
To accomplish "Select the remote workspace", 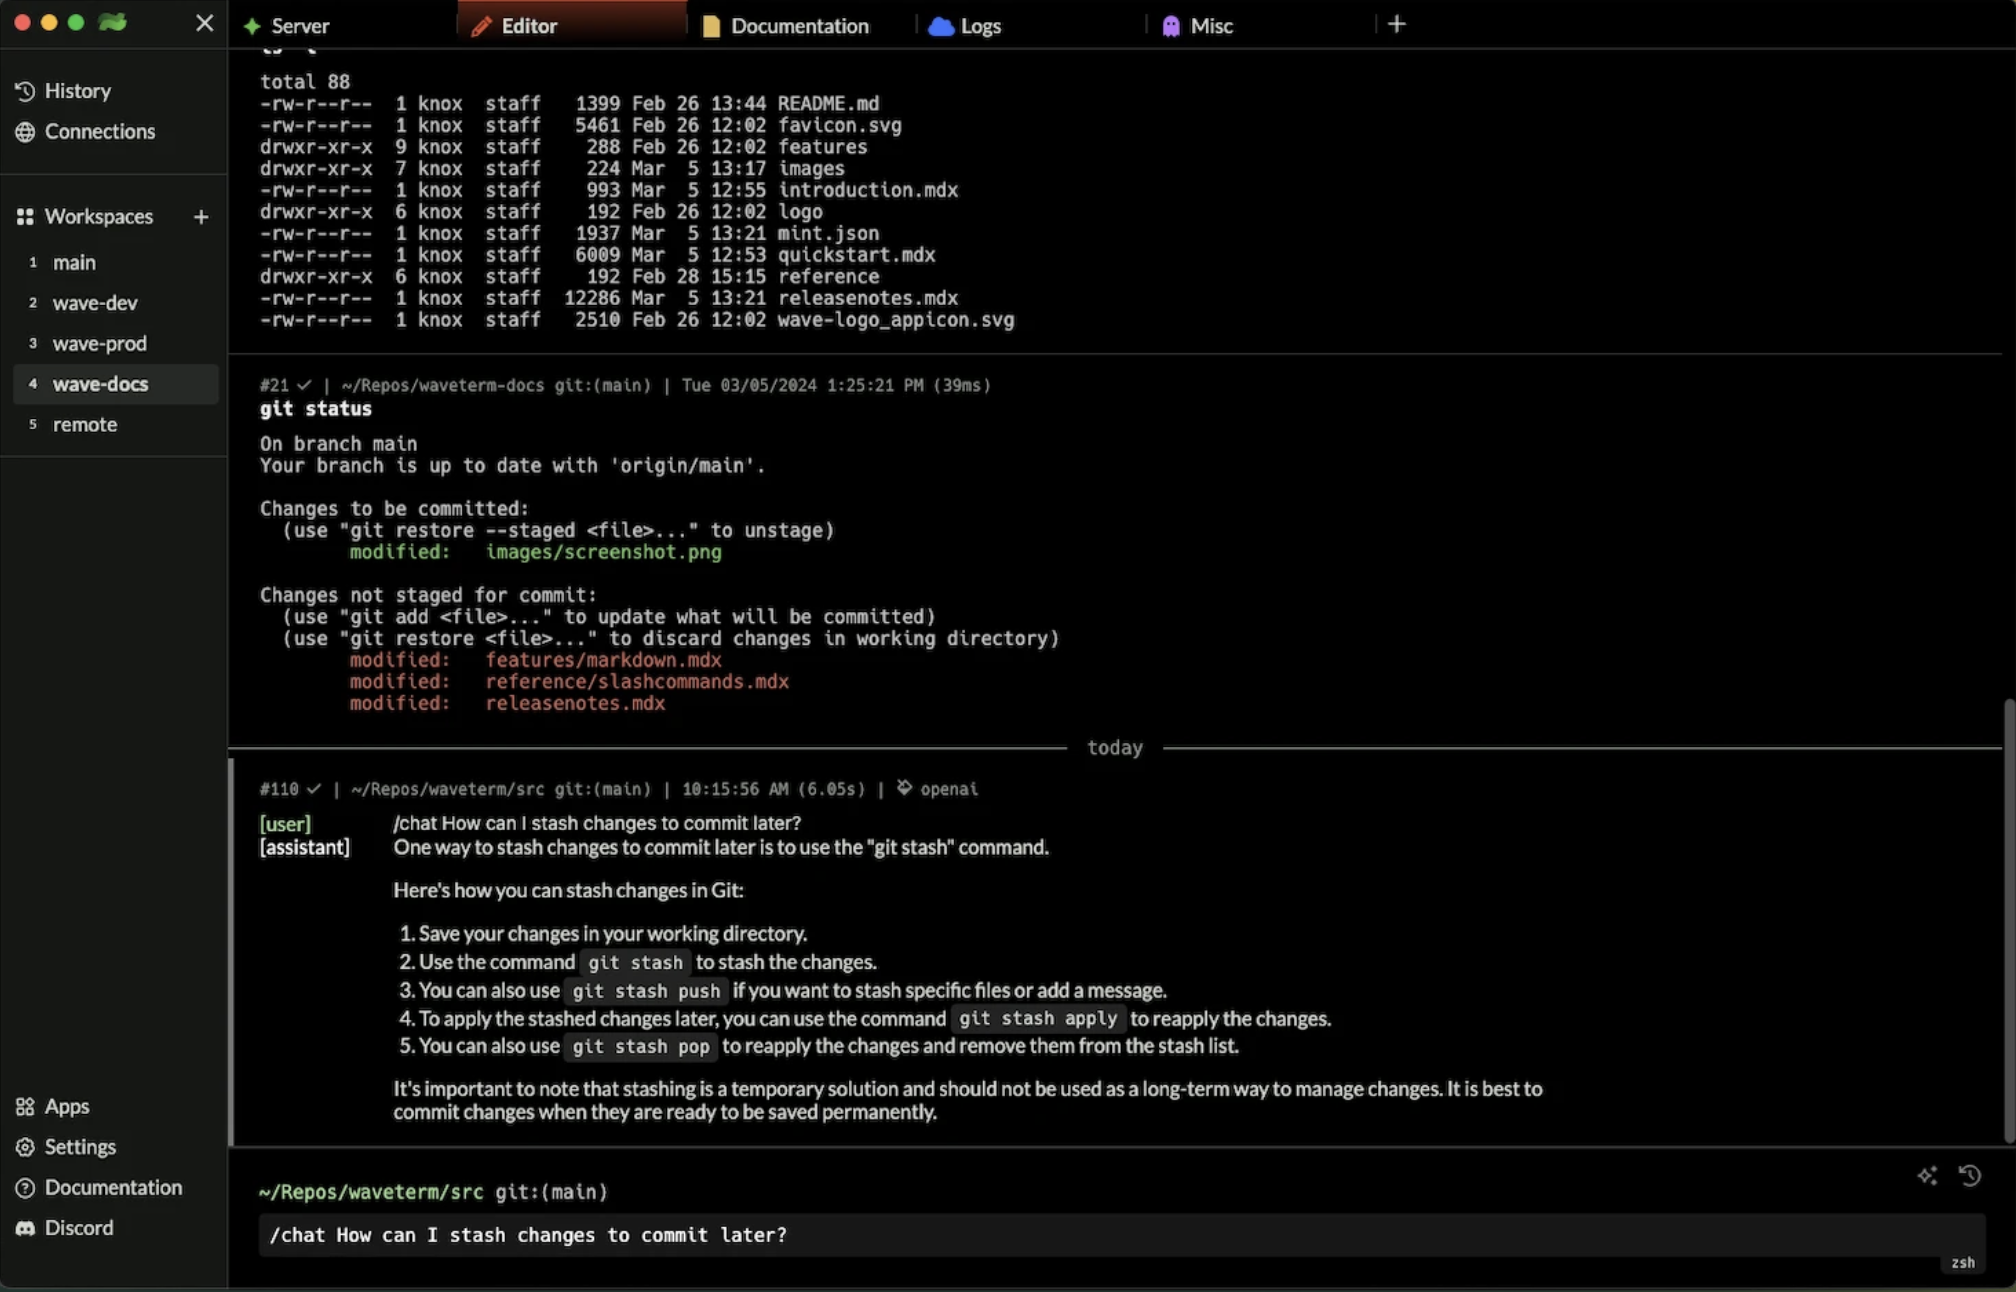I will click(x=115, y=425).
